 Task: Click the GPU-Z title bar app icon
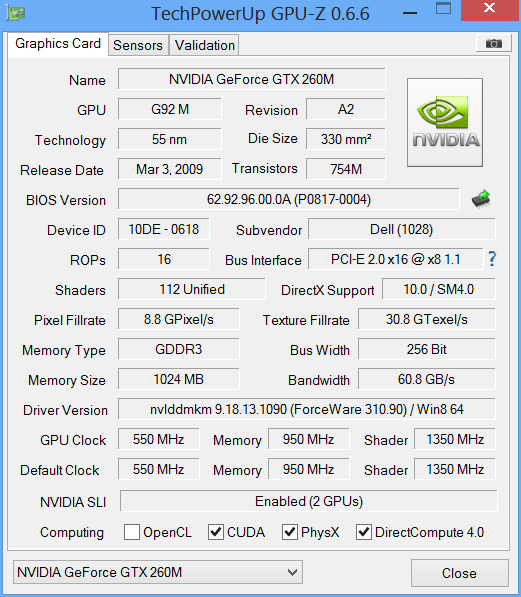coord(16,13)
